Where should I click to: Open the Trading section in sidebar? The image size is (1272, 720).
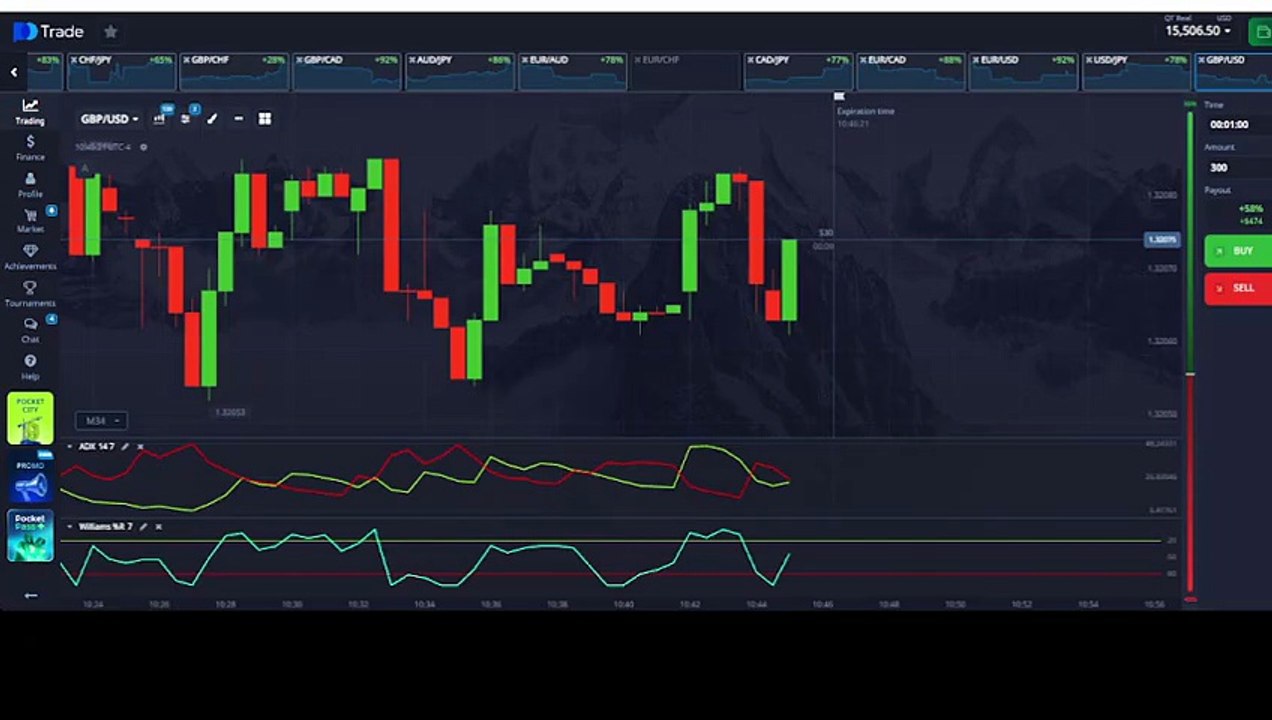pos(29,111)
